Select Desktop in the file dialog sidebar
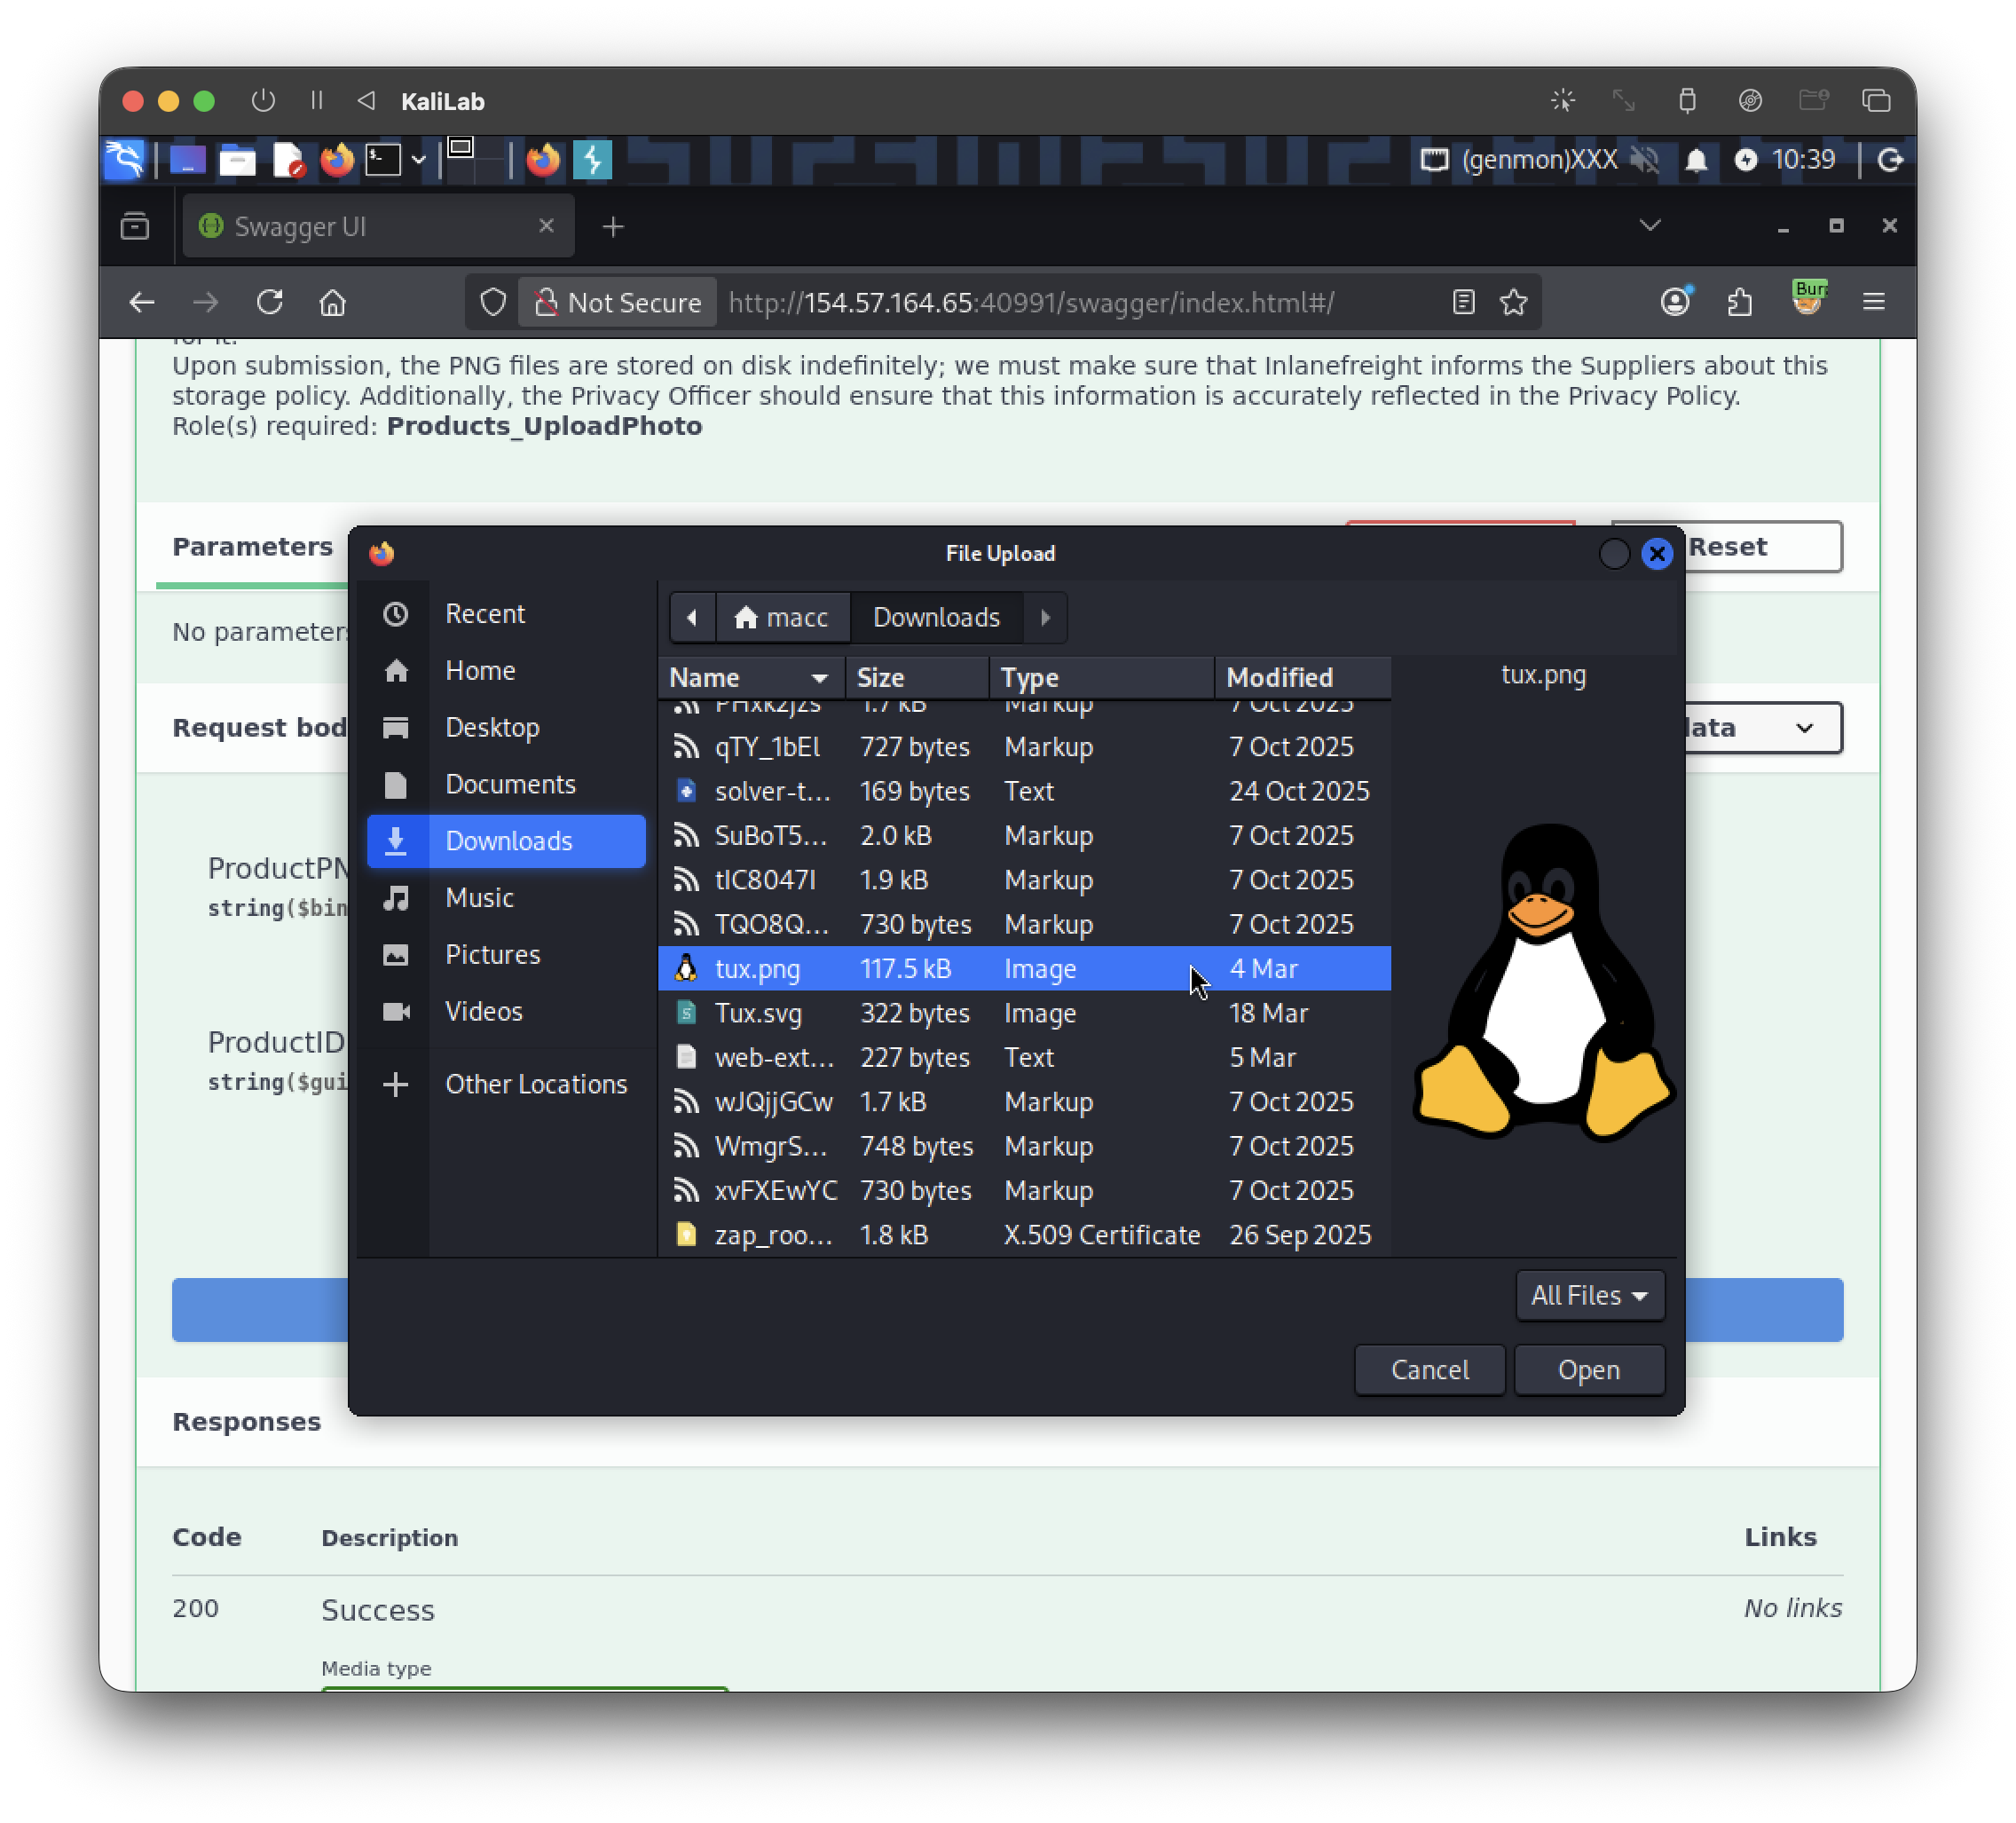Image resolution: width=2016 pixels, height=1823 pixels. pos(506,728)
